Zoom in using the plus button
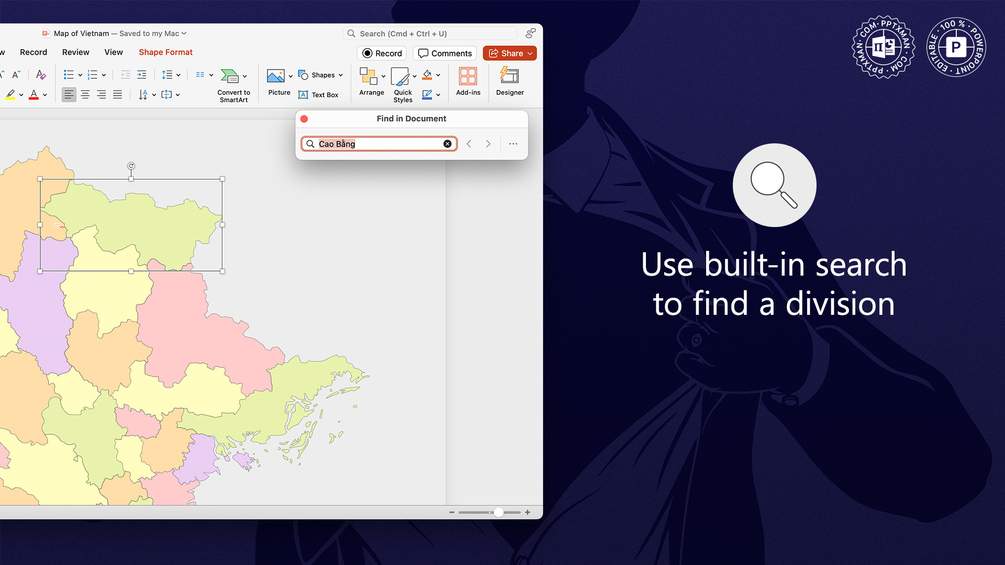This screenshot has height=565, width=1005. click(x=527, y=512)
